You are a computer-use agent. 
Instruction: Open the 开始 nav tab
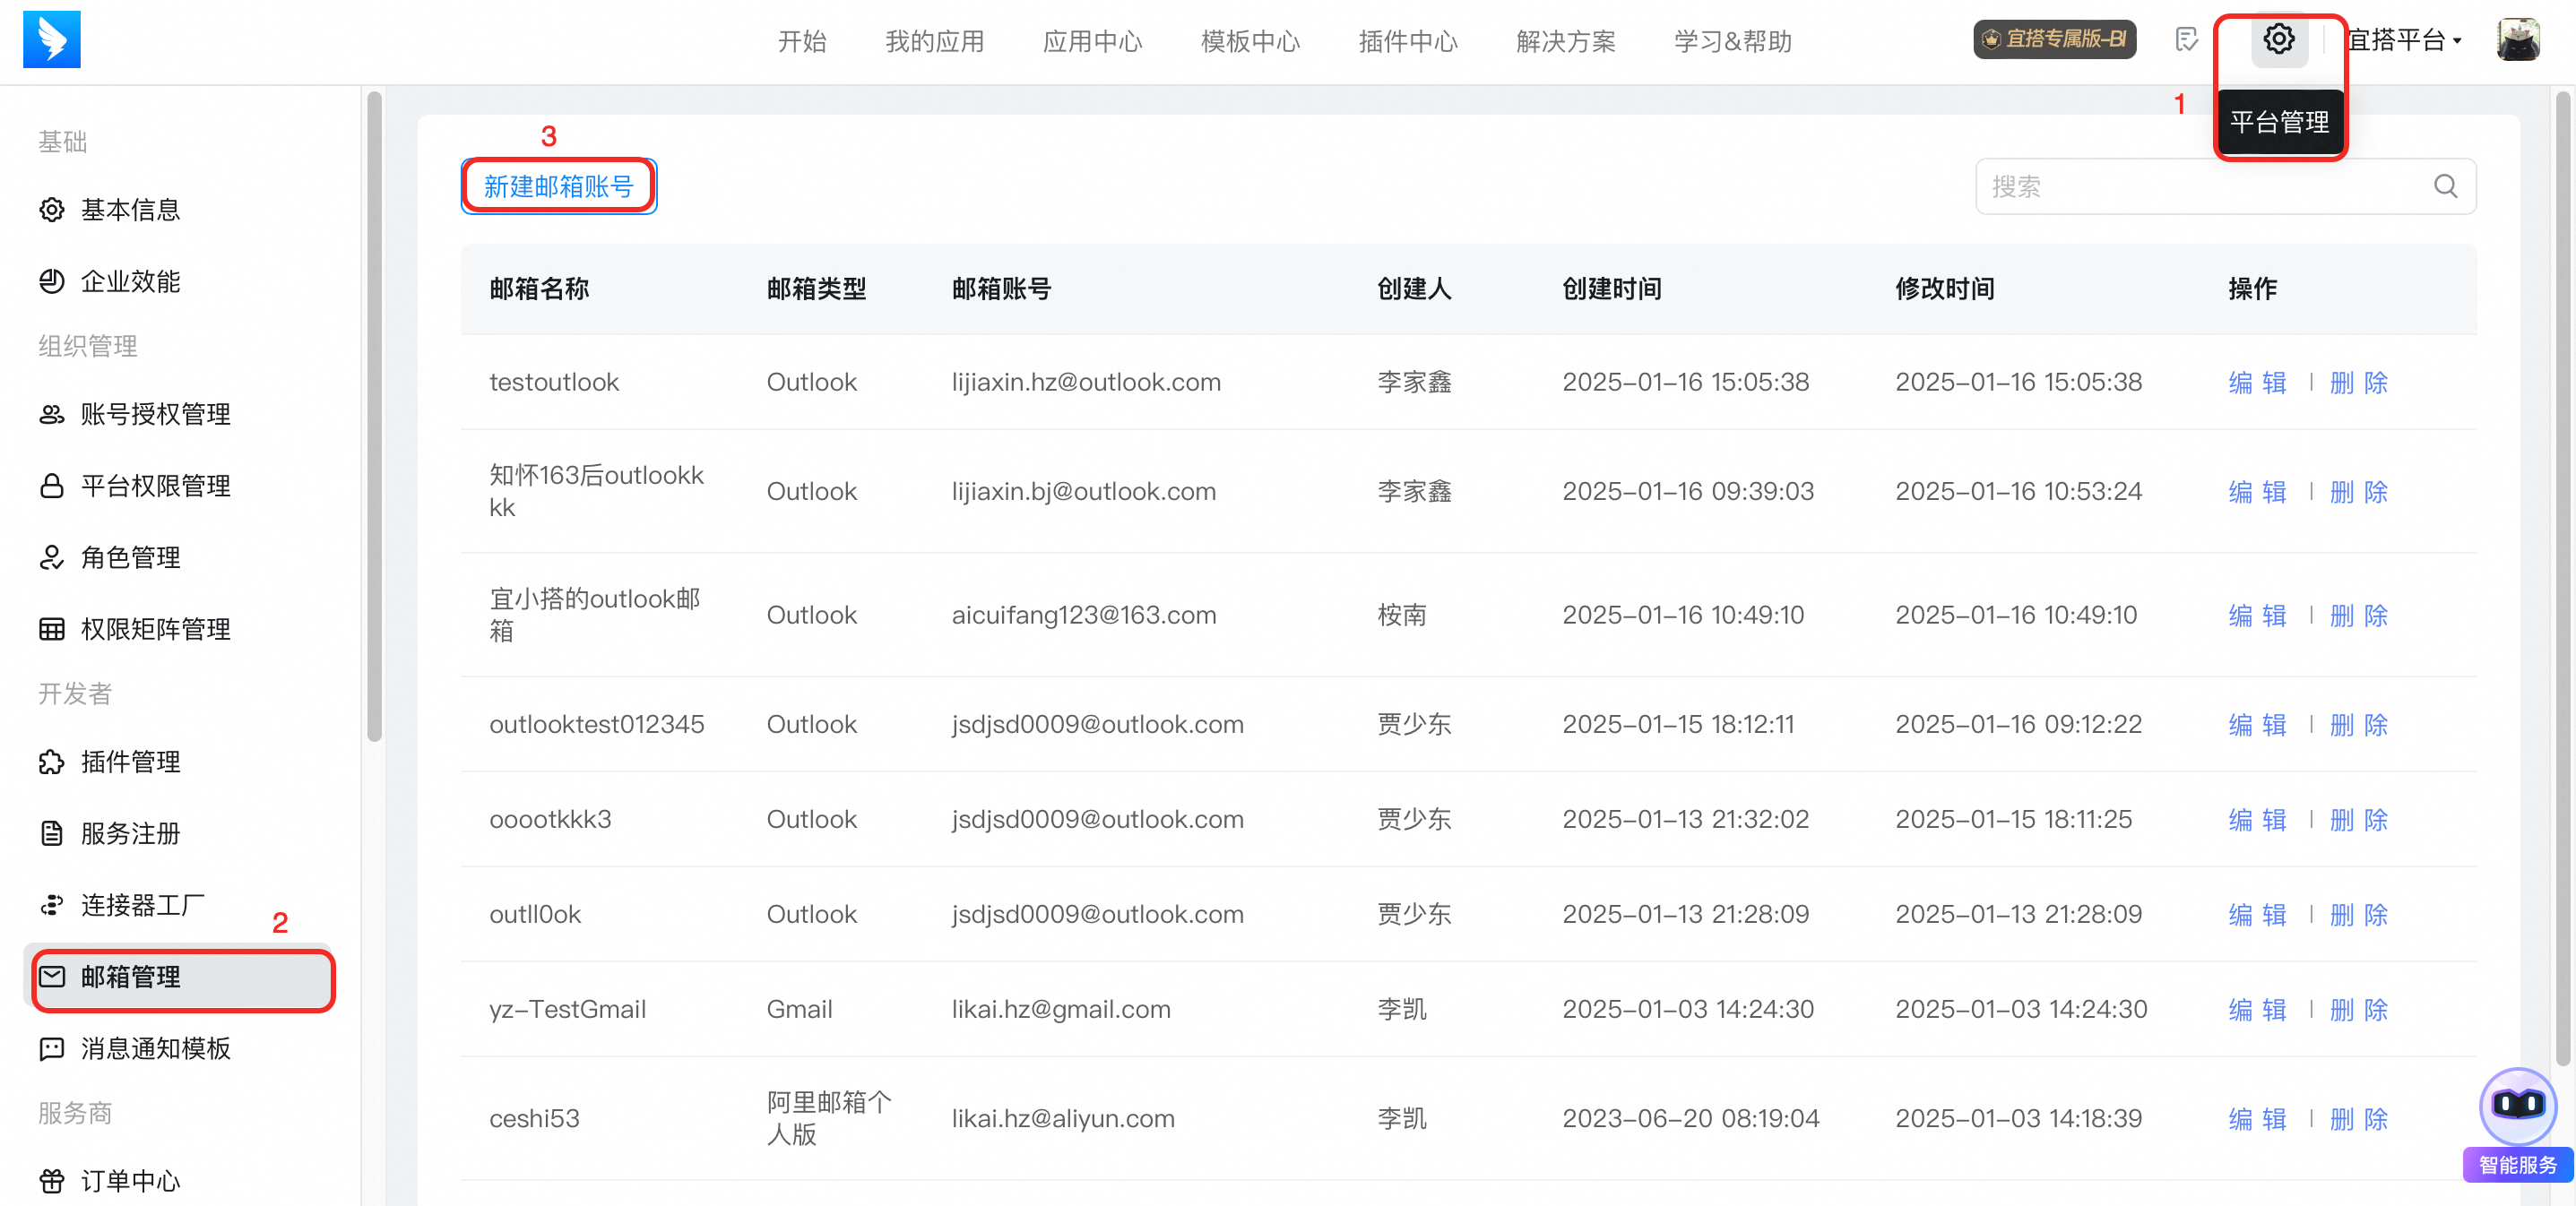click(x=802, y=41)
